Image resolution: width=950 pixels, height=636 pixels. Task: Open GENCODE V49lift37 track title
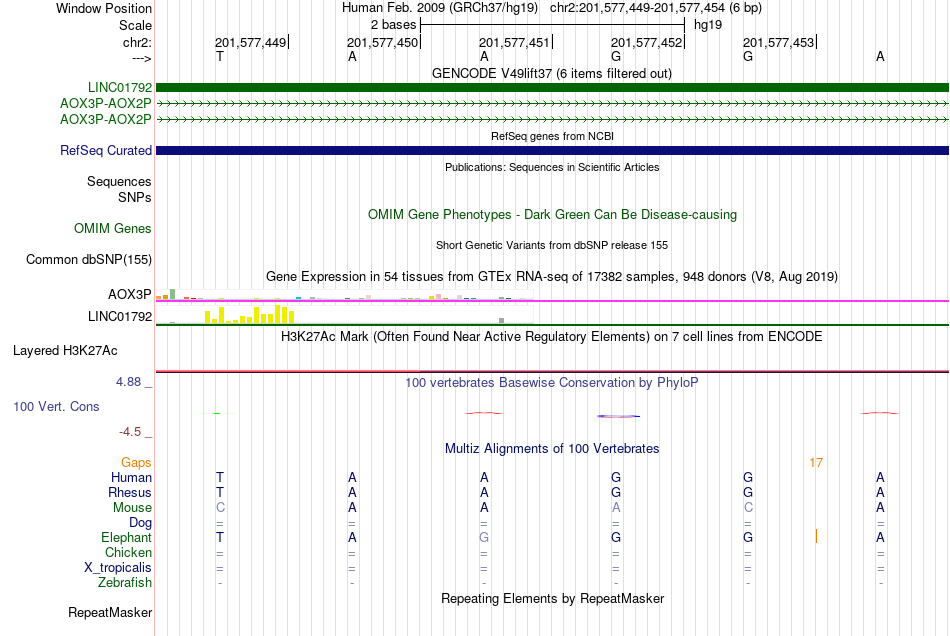point(551,73)
